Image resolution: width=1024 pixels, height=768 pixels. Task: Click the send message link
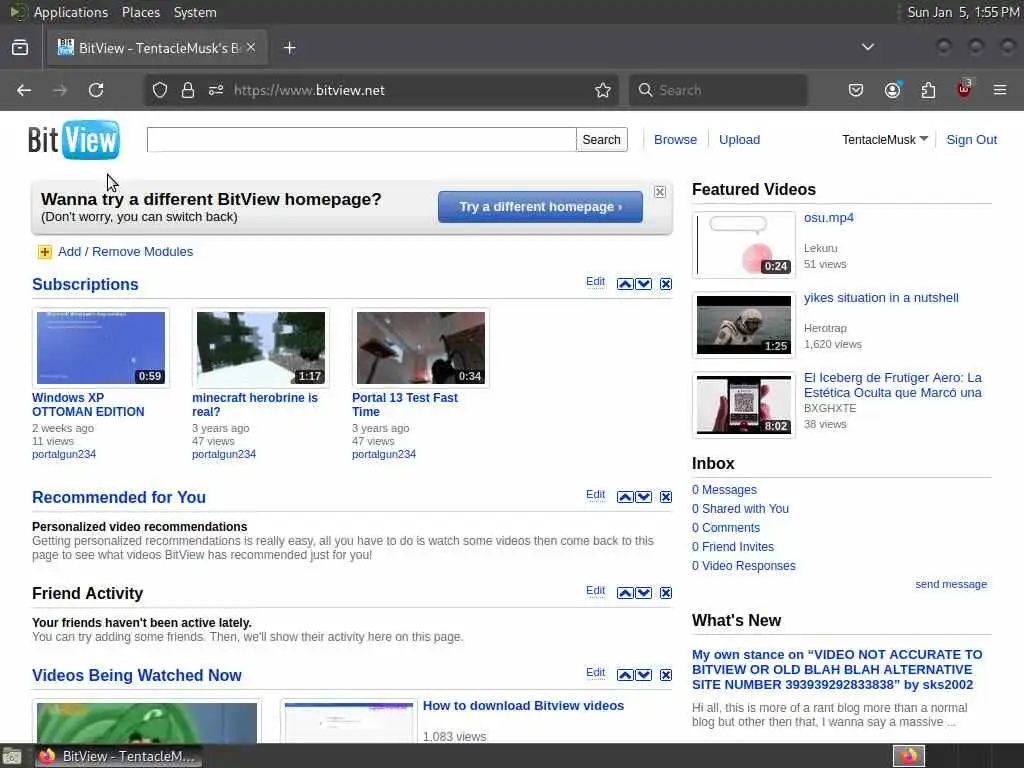coord(951,584)
